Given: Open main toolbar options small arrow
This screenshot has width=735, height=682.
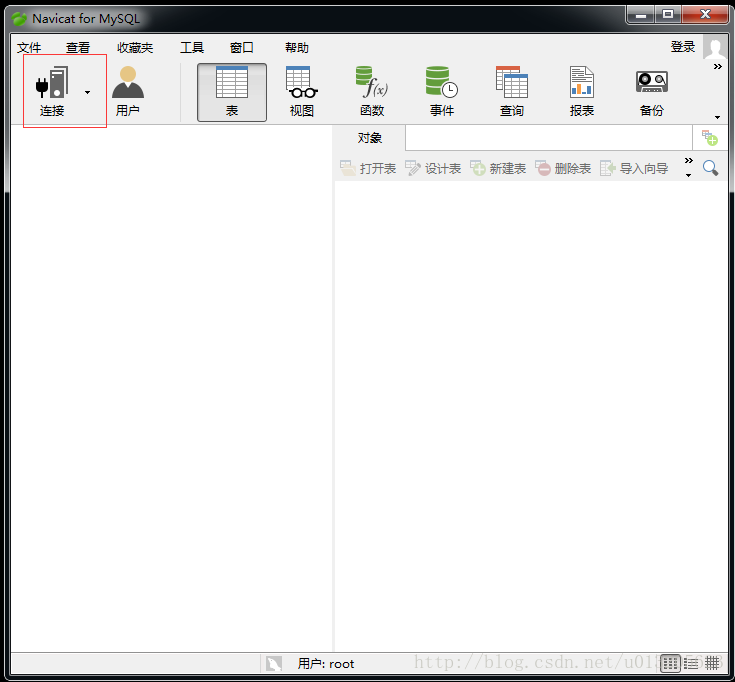Looking at the screenshot, I should pos(717,117).
